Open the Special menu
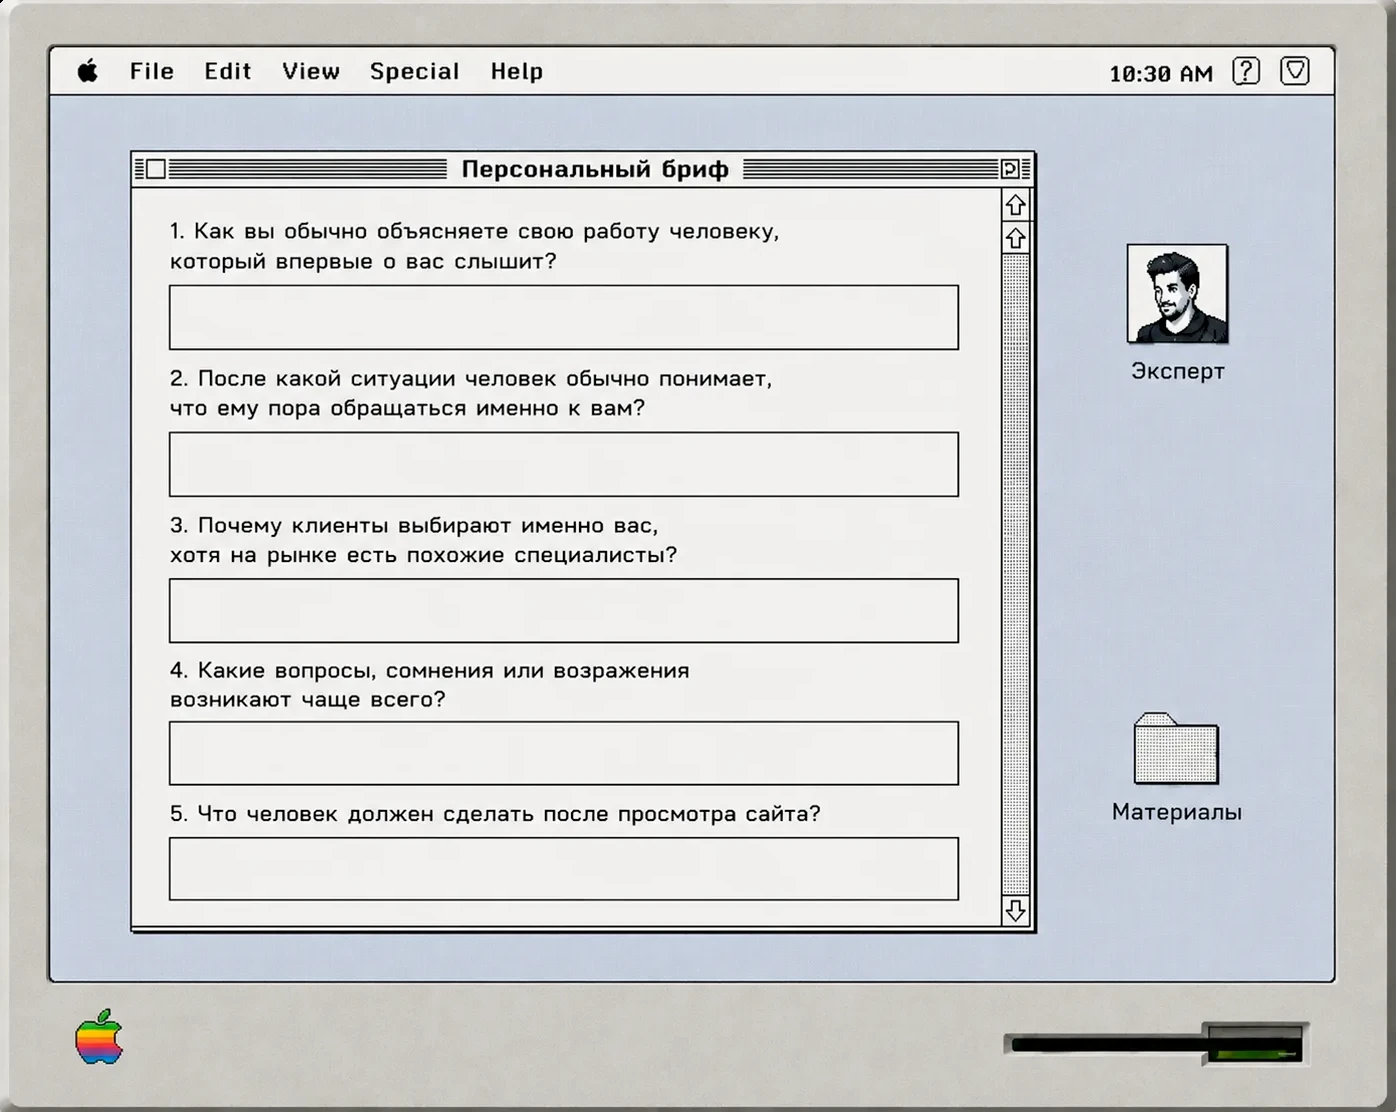The height and width of the screenshot is (1112, 1396). [415, 71]
